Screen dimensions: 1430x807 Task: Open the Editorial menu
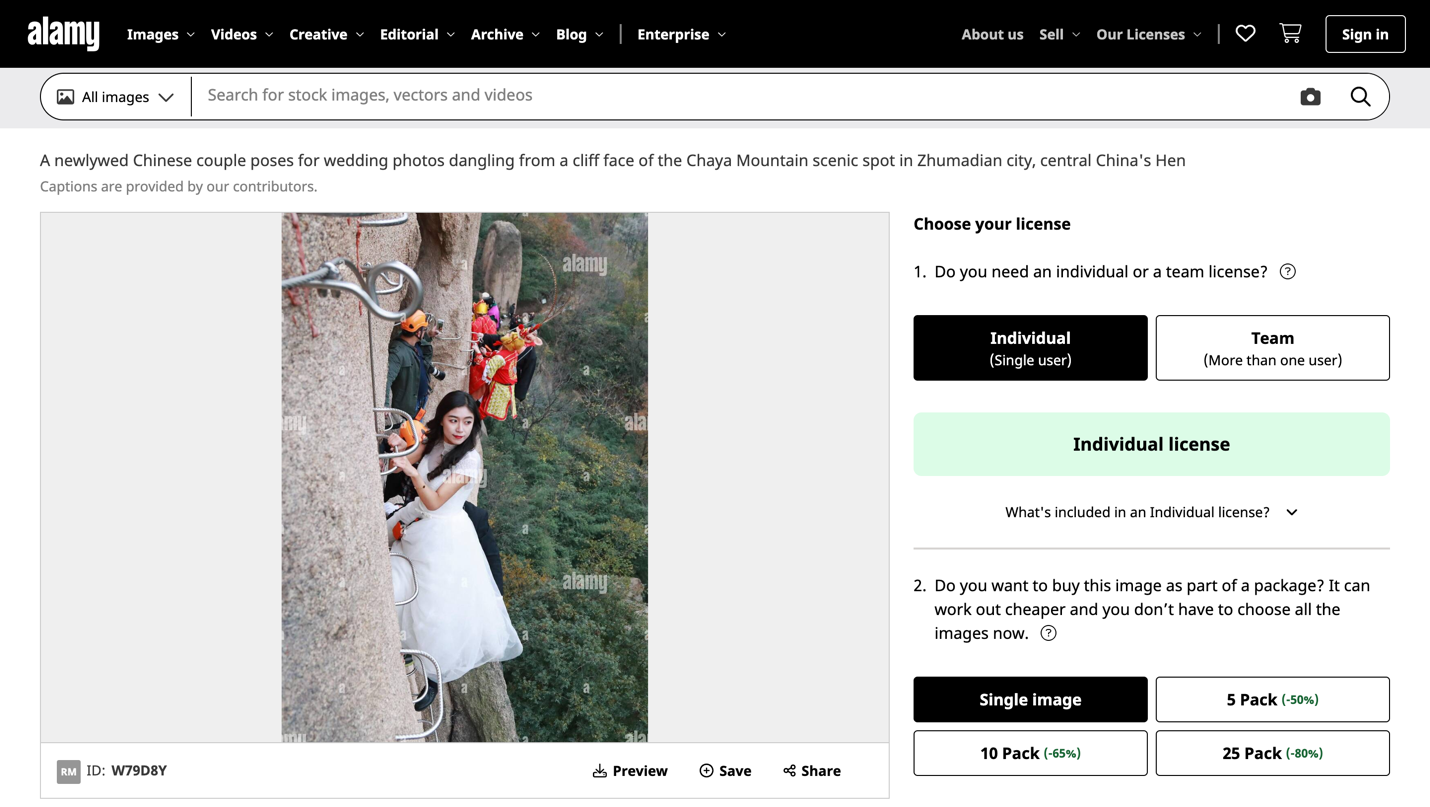click(x=417, y=34)
